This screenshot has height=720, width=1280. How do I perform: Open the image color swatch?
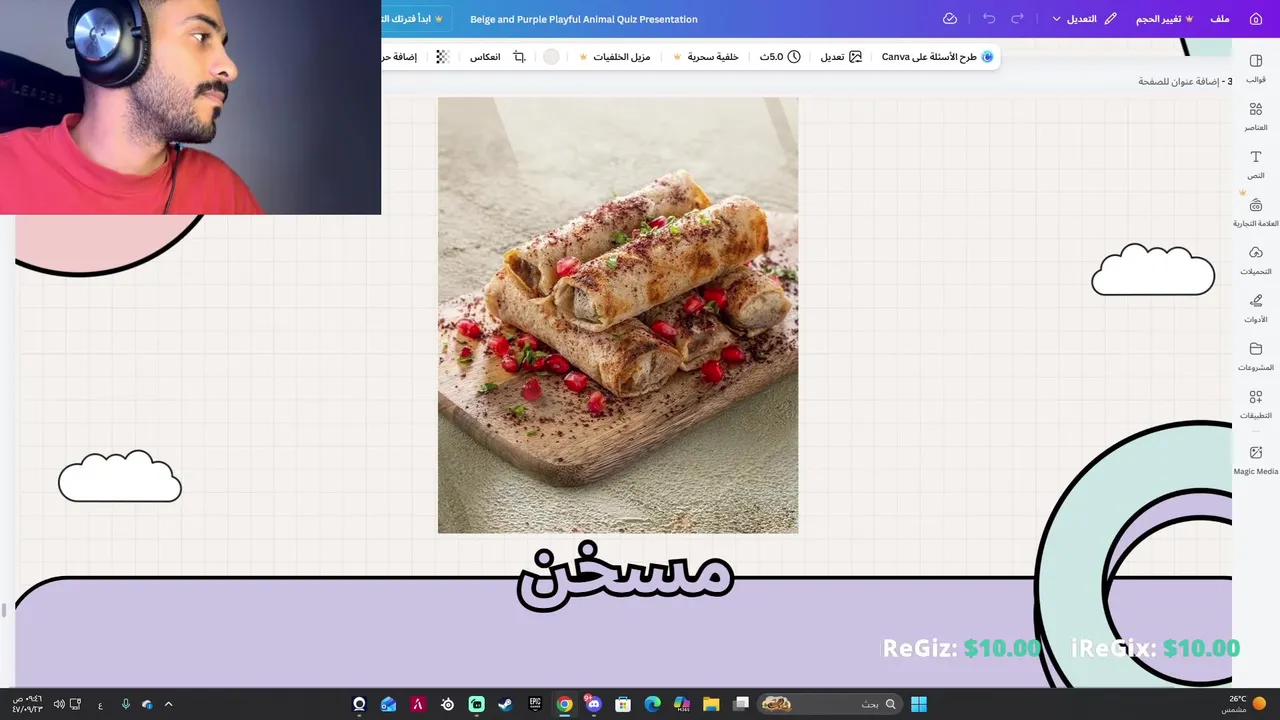[551, 57]
